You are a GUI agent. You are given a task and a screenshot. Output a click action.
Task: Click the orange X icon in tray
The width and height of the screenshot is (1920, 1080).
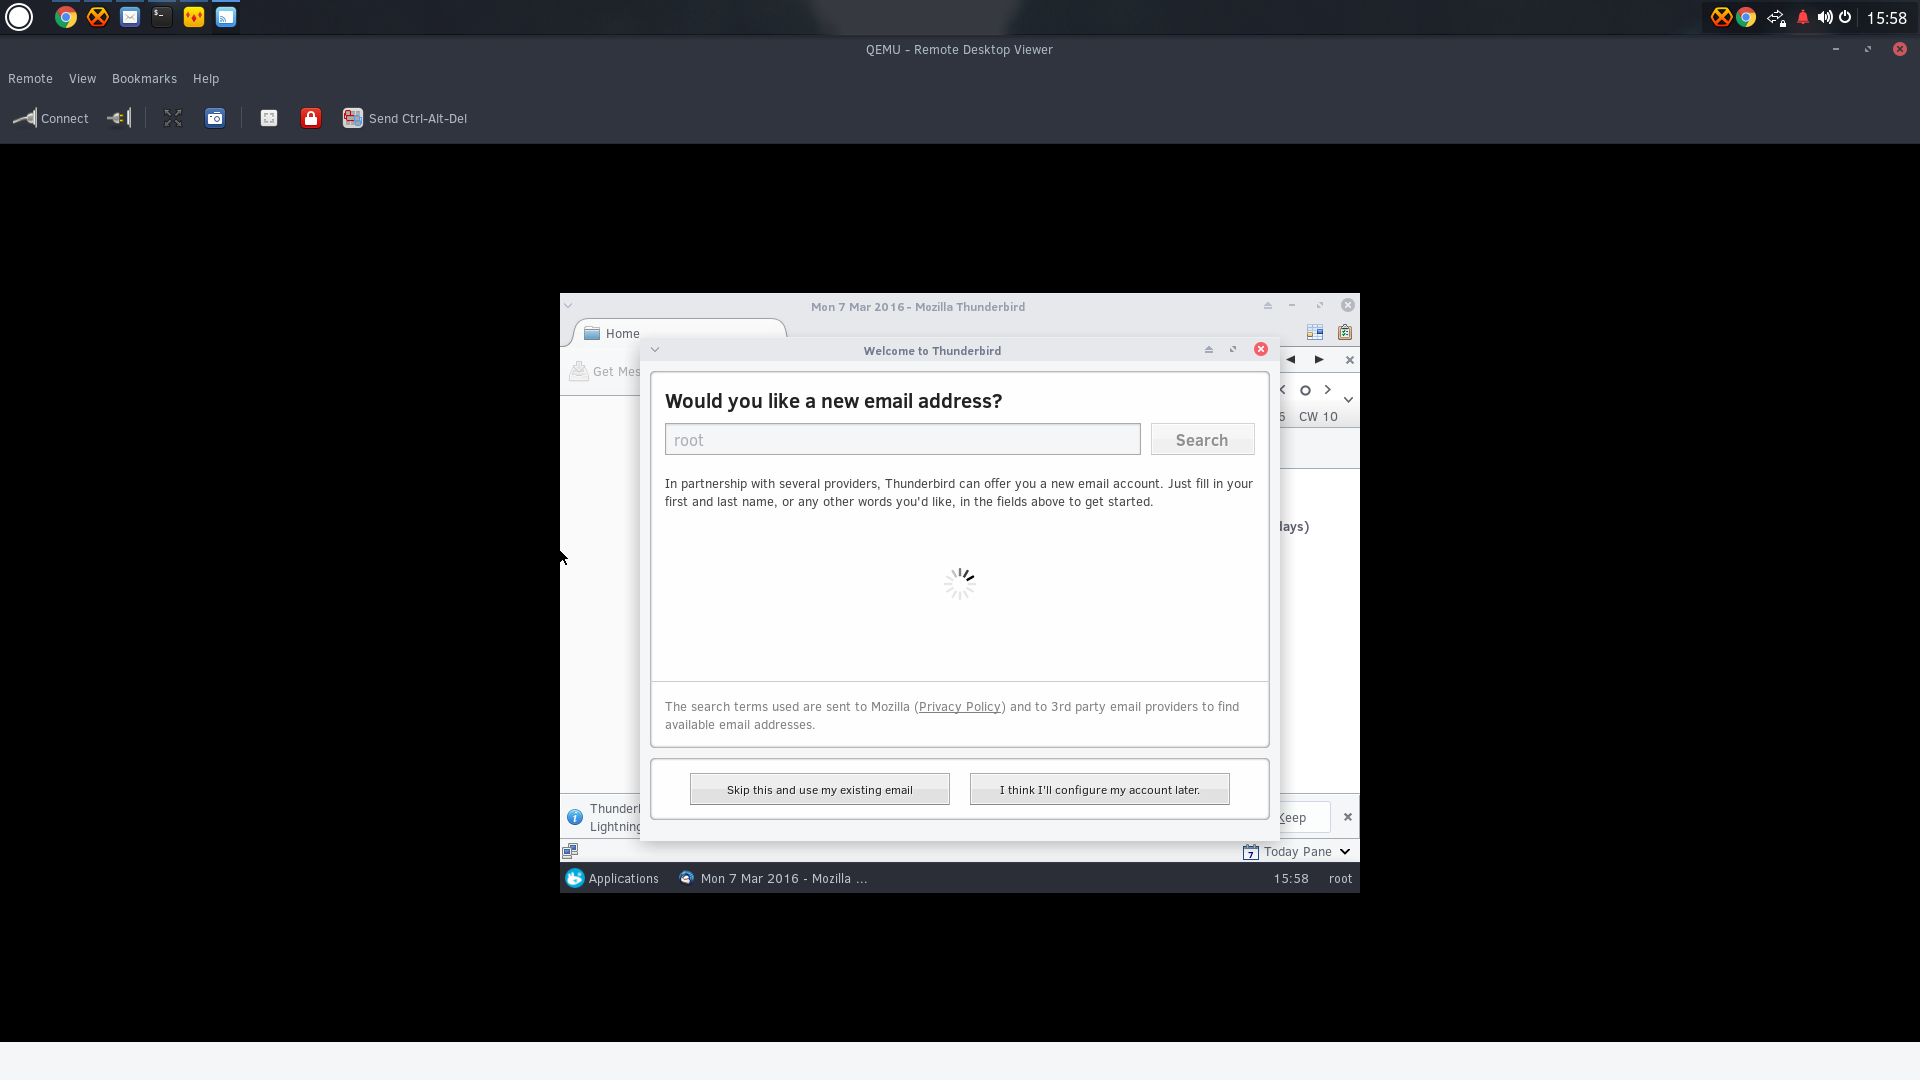tap(1721, 17)
